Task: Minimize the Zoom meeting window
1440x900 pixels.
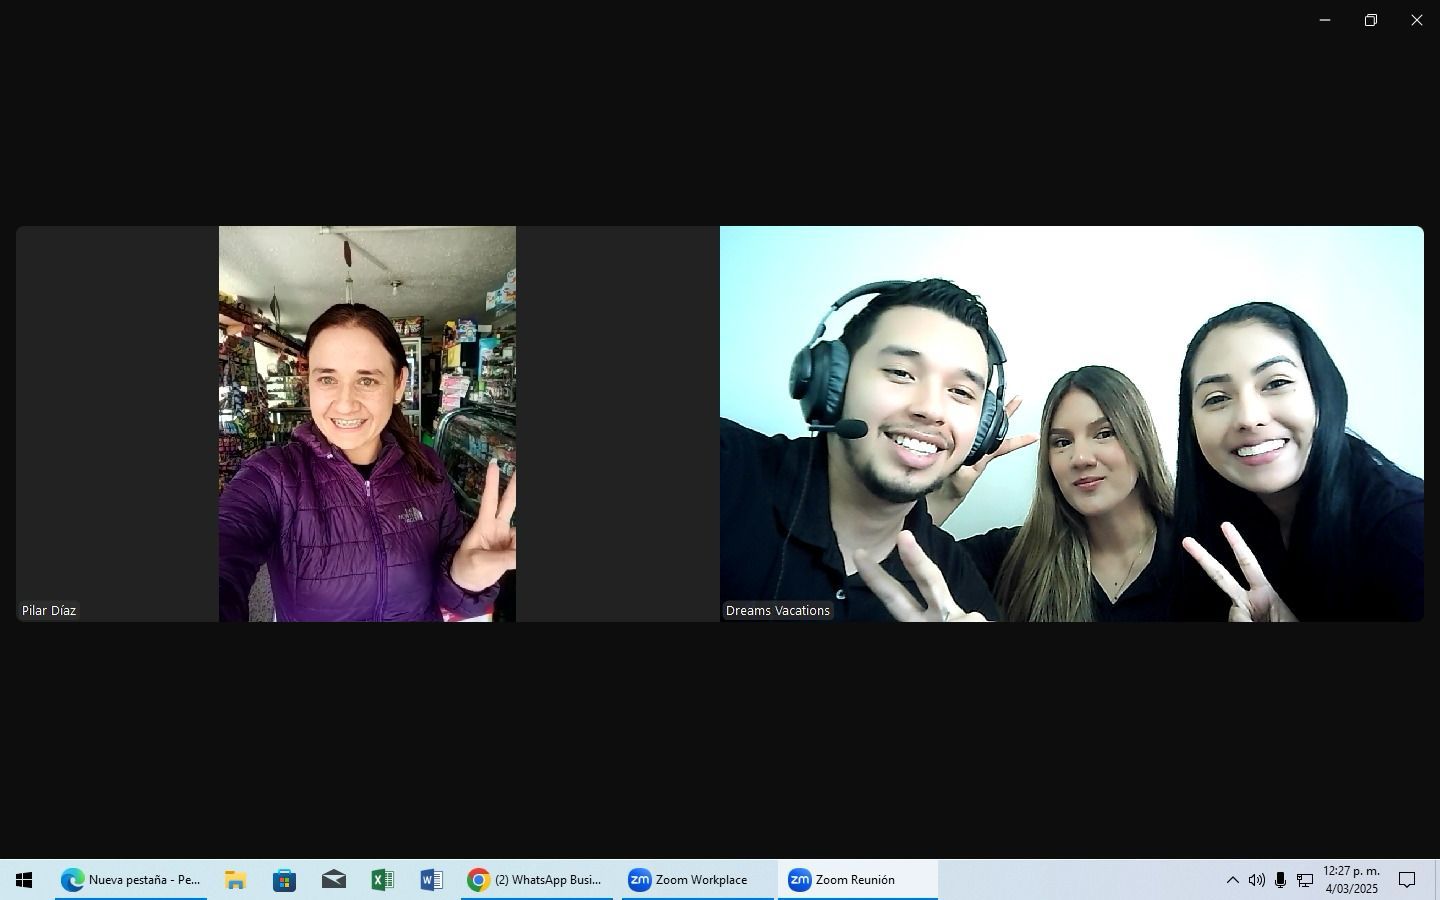Action: (x=1325, y=20)
